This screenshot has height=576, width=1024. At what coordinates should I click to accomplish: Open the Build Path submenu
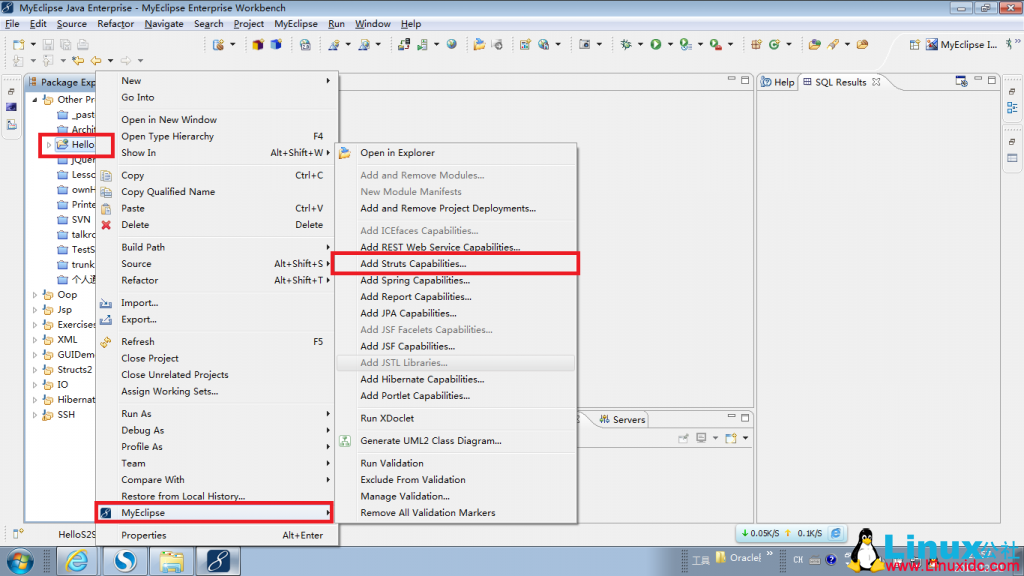tap(217, 248)
